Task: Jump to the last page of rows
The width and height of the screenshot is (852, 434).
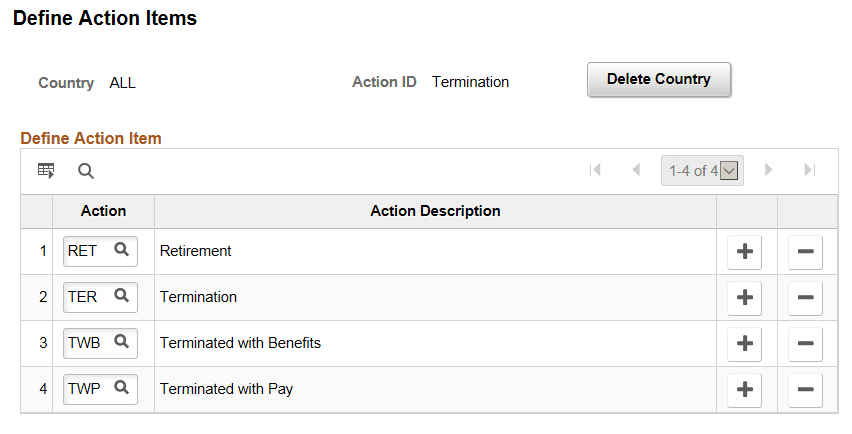Action: (x=810, y=171)
